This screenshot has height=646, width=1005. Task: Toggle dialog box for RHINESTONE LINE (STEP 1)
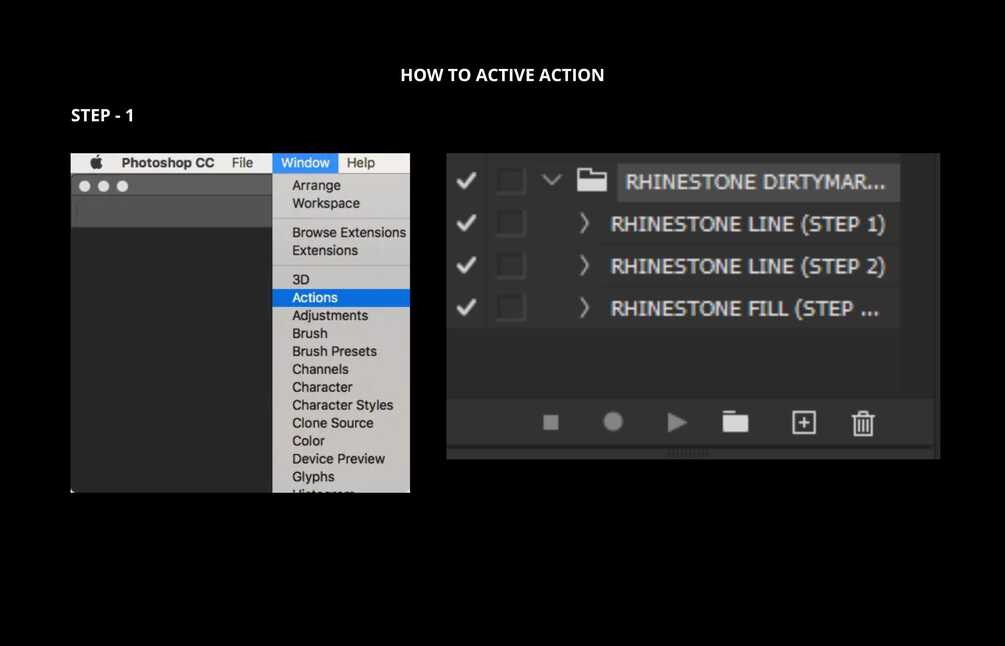coord(510,224)
